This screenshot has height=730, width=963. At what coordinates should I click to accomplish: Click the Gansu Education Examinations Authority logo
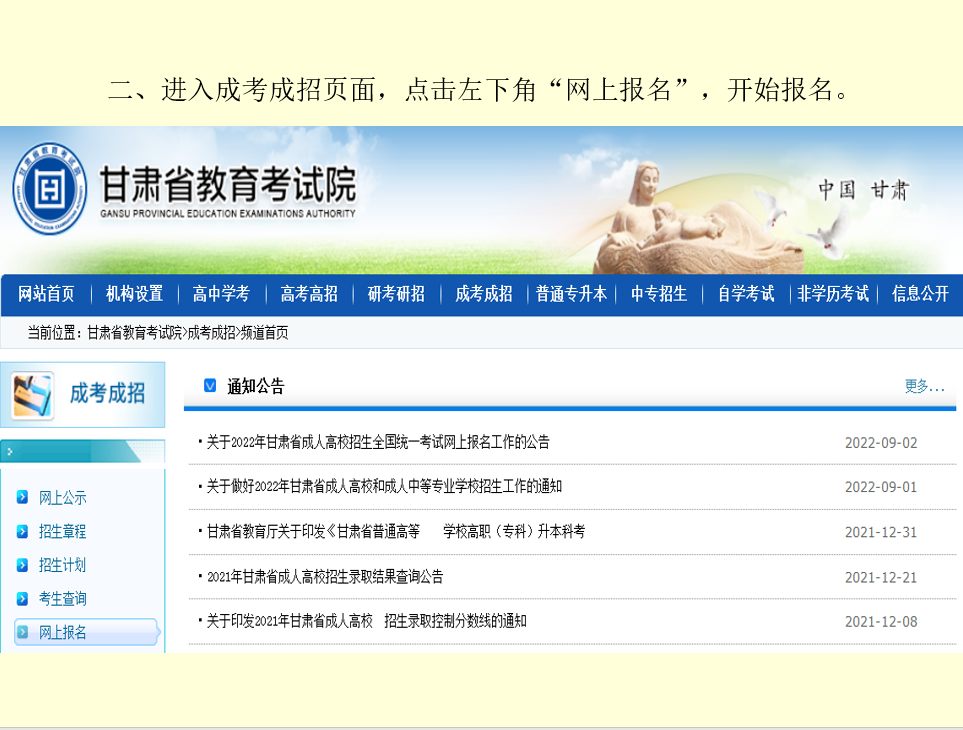[x=50, y=188]
